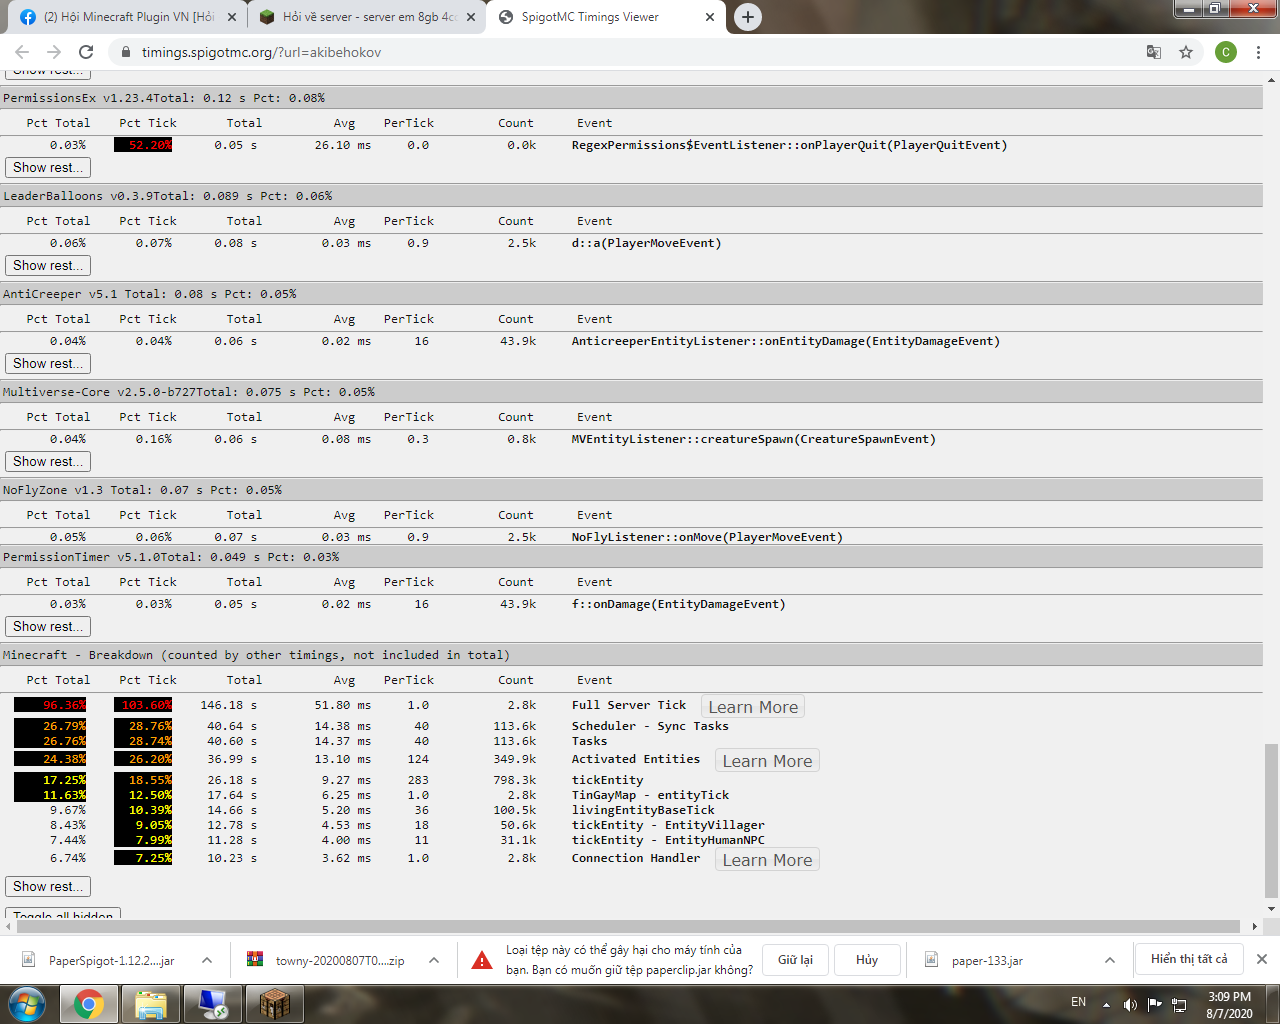Open the PaperSpigot-1.12.2 jar download
The height and width of the screenshot is (1024, 1280).
pos(100,960)
